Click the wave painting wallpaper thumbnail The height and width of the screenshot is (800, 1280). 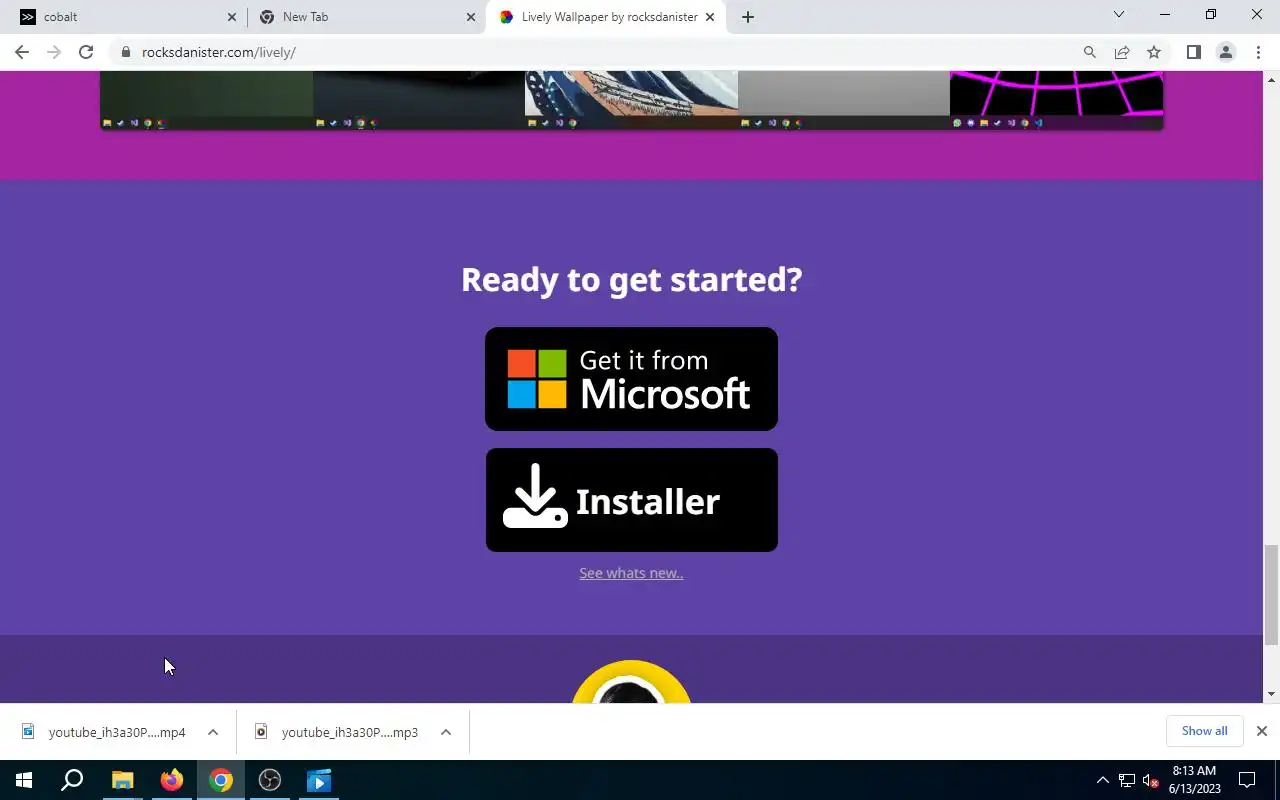coord(631,100)
